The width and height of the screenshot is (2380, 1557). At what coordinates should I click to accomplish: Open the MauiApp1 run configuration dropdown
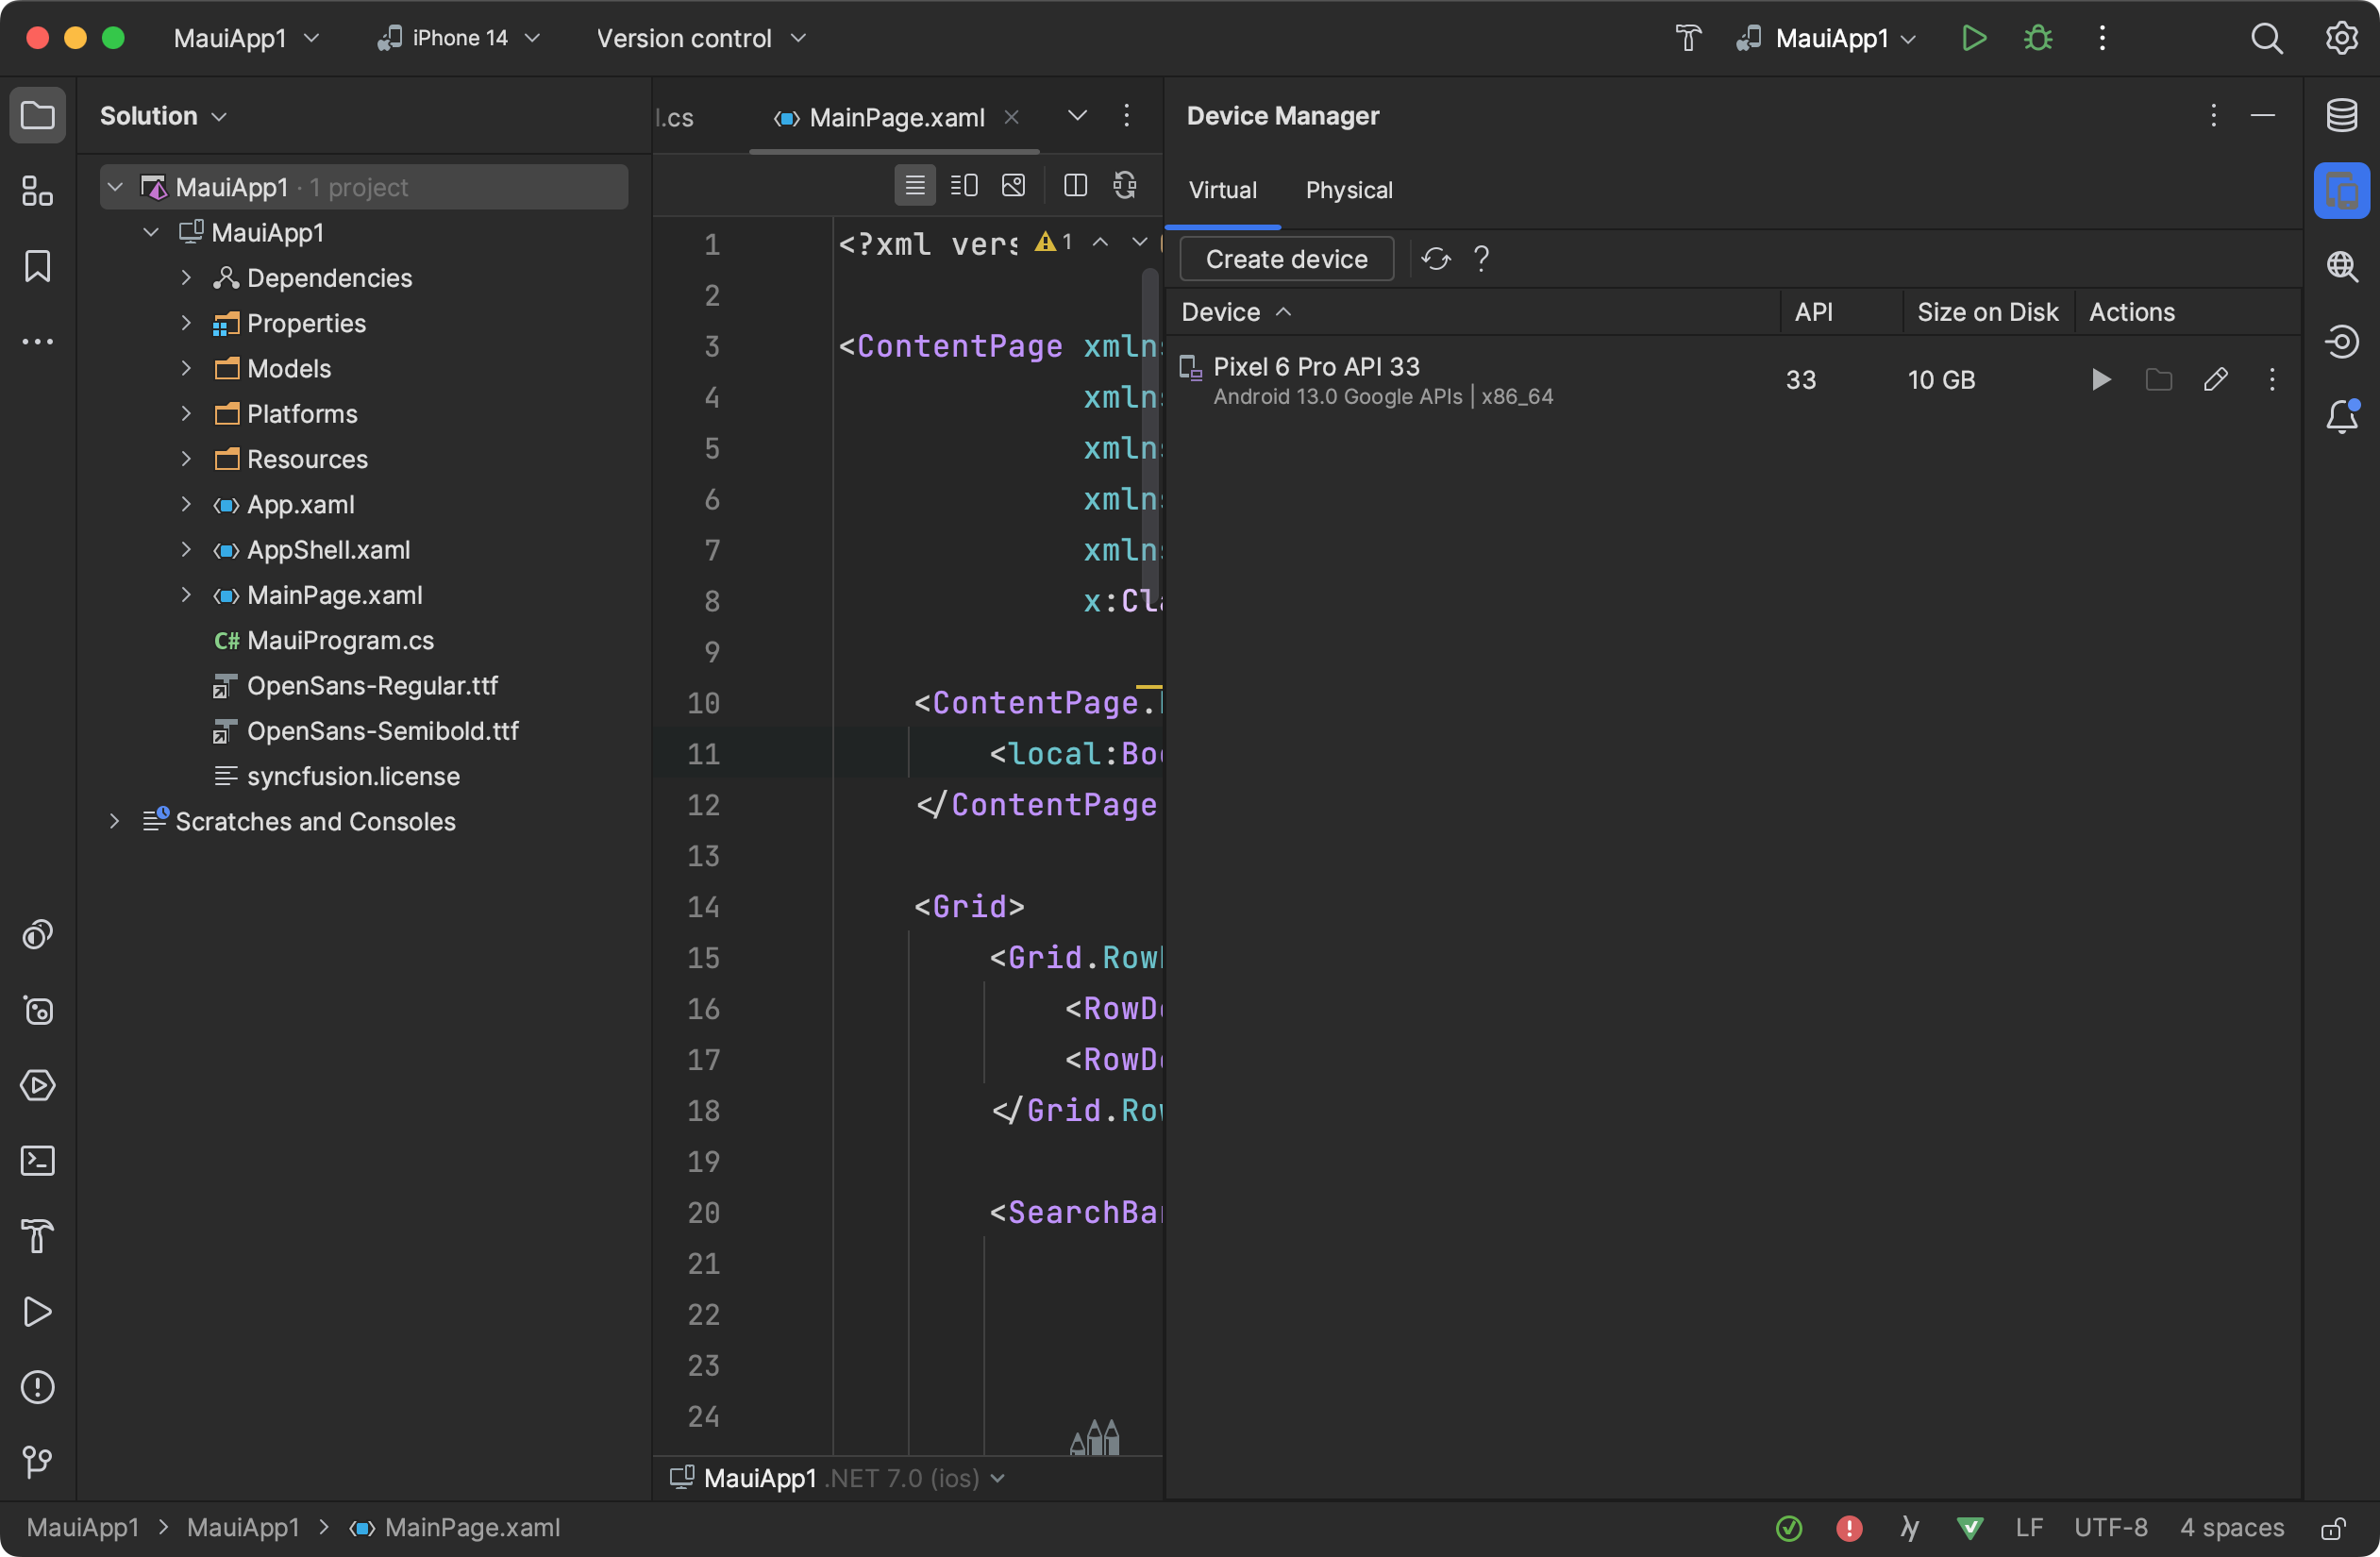coord(1827,38)
